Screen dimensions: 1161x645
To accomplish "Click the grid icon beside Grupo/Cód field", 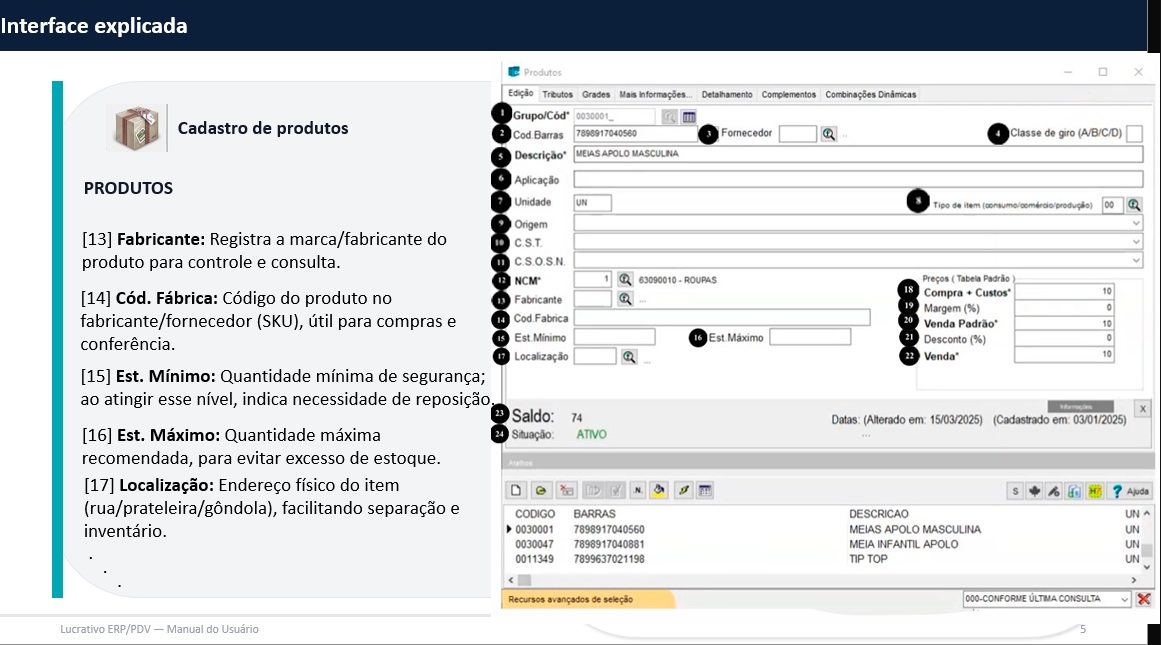I will [x=689, y=117].
